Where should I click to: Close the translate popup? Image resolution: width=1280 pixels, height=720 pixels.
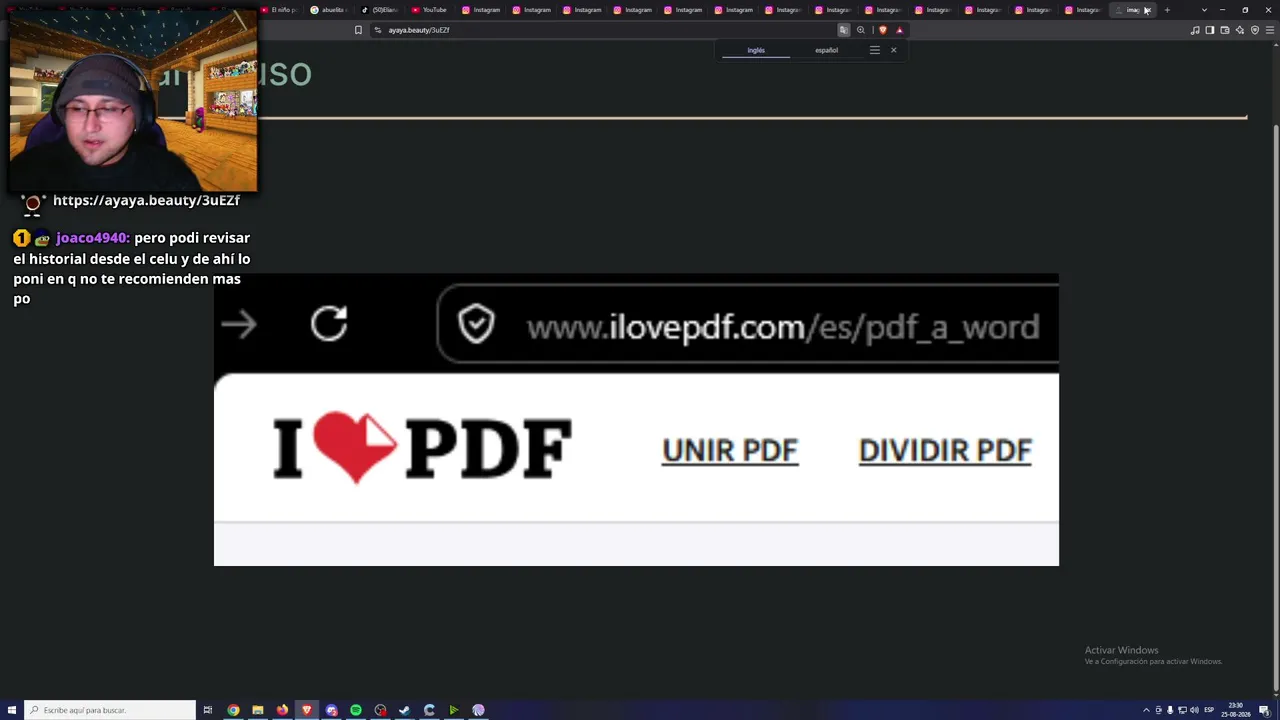click(893, 50)
